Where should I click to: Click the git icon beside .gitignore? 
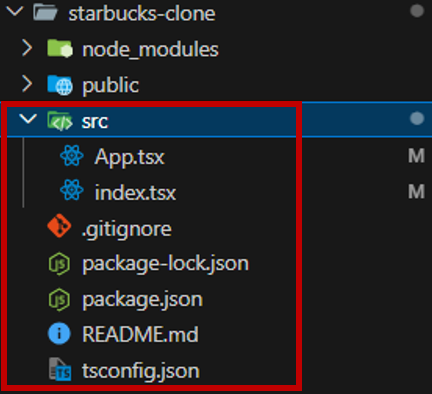click(59, 226)
